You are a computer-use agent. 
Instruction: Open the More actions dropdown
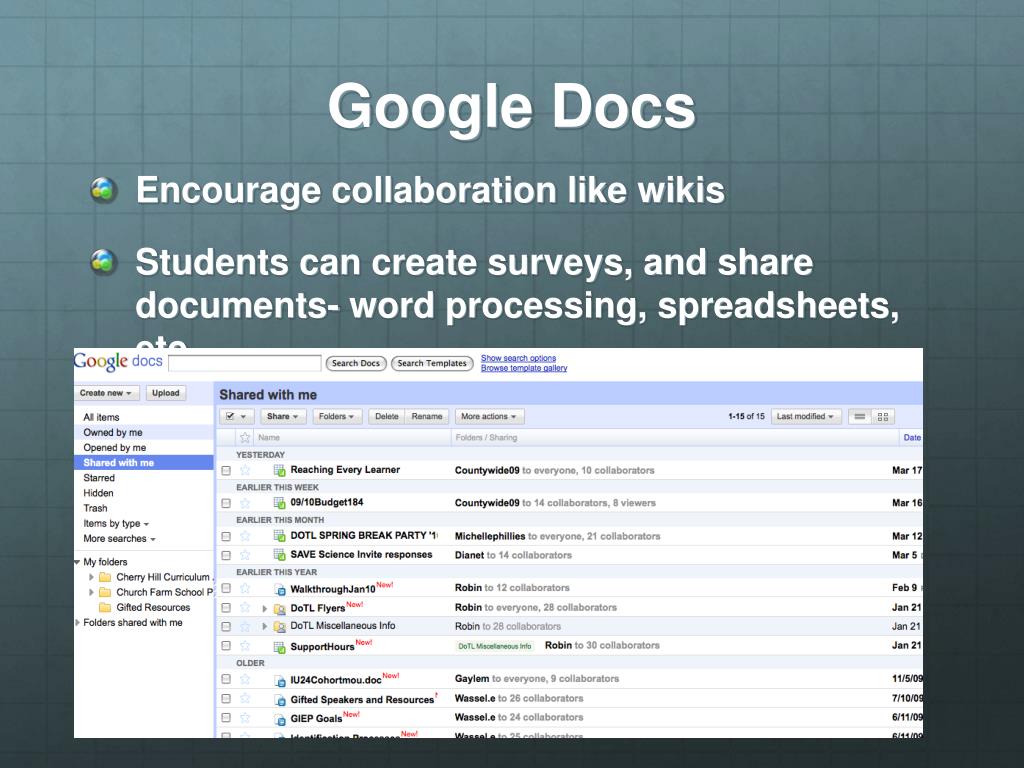[x=489, y=417]
